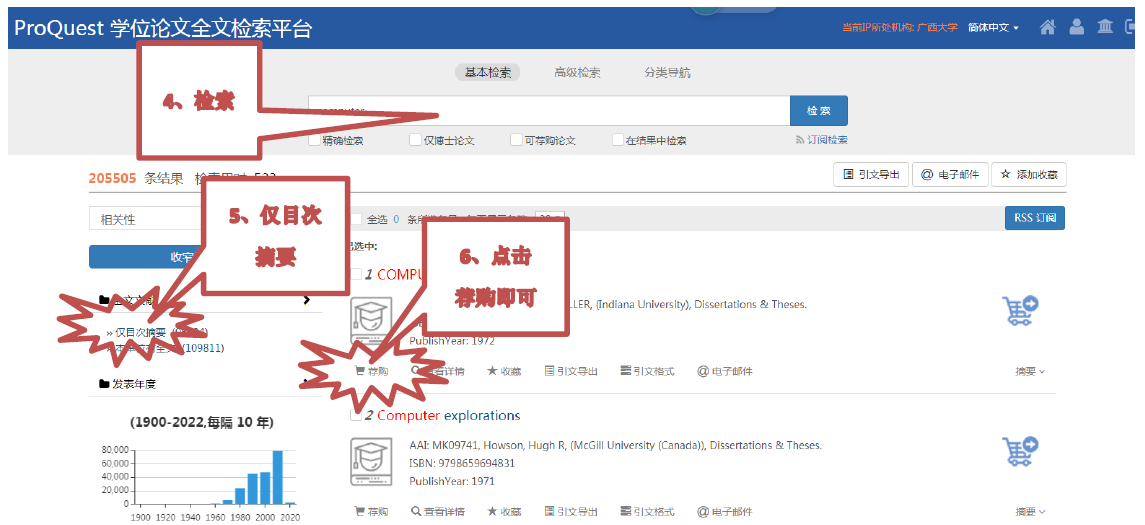Click the 添加收藏 button
This screenshot has width=1145, height=525.
(1029, 175)
